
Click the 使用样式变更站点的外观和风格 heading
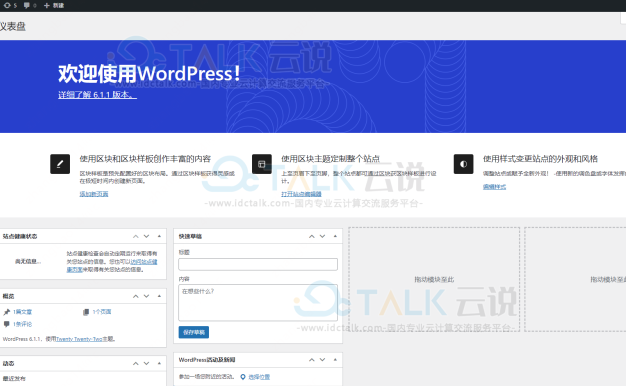540,159
